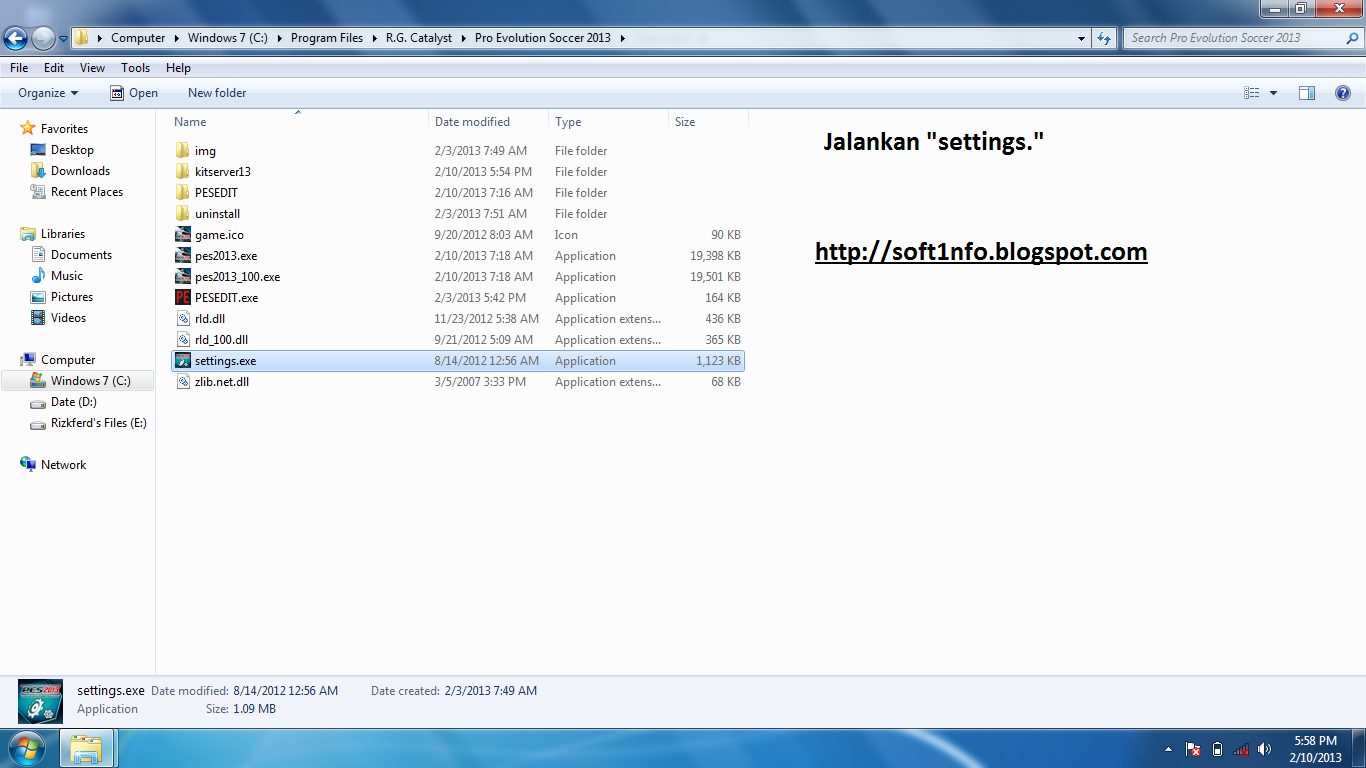Select the settings.exe file icon

tap(182, 361)
